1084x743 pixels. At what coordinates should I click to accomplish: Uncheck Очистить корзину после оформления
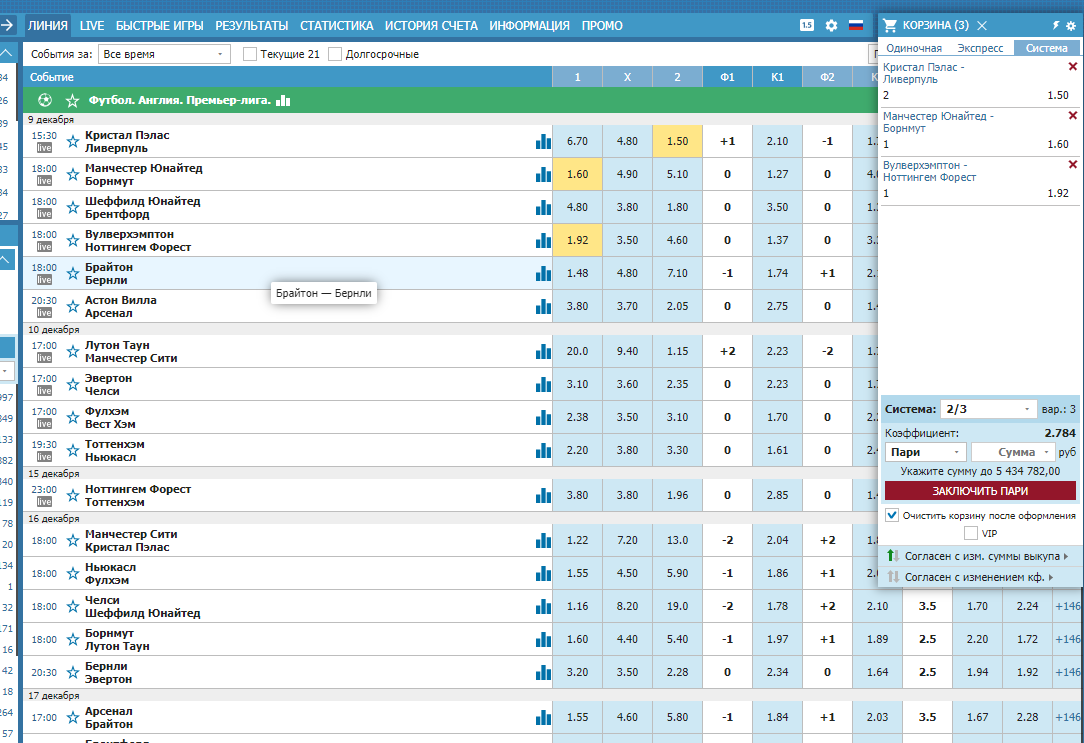(892, 516)
